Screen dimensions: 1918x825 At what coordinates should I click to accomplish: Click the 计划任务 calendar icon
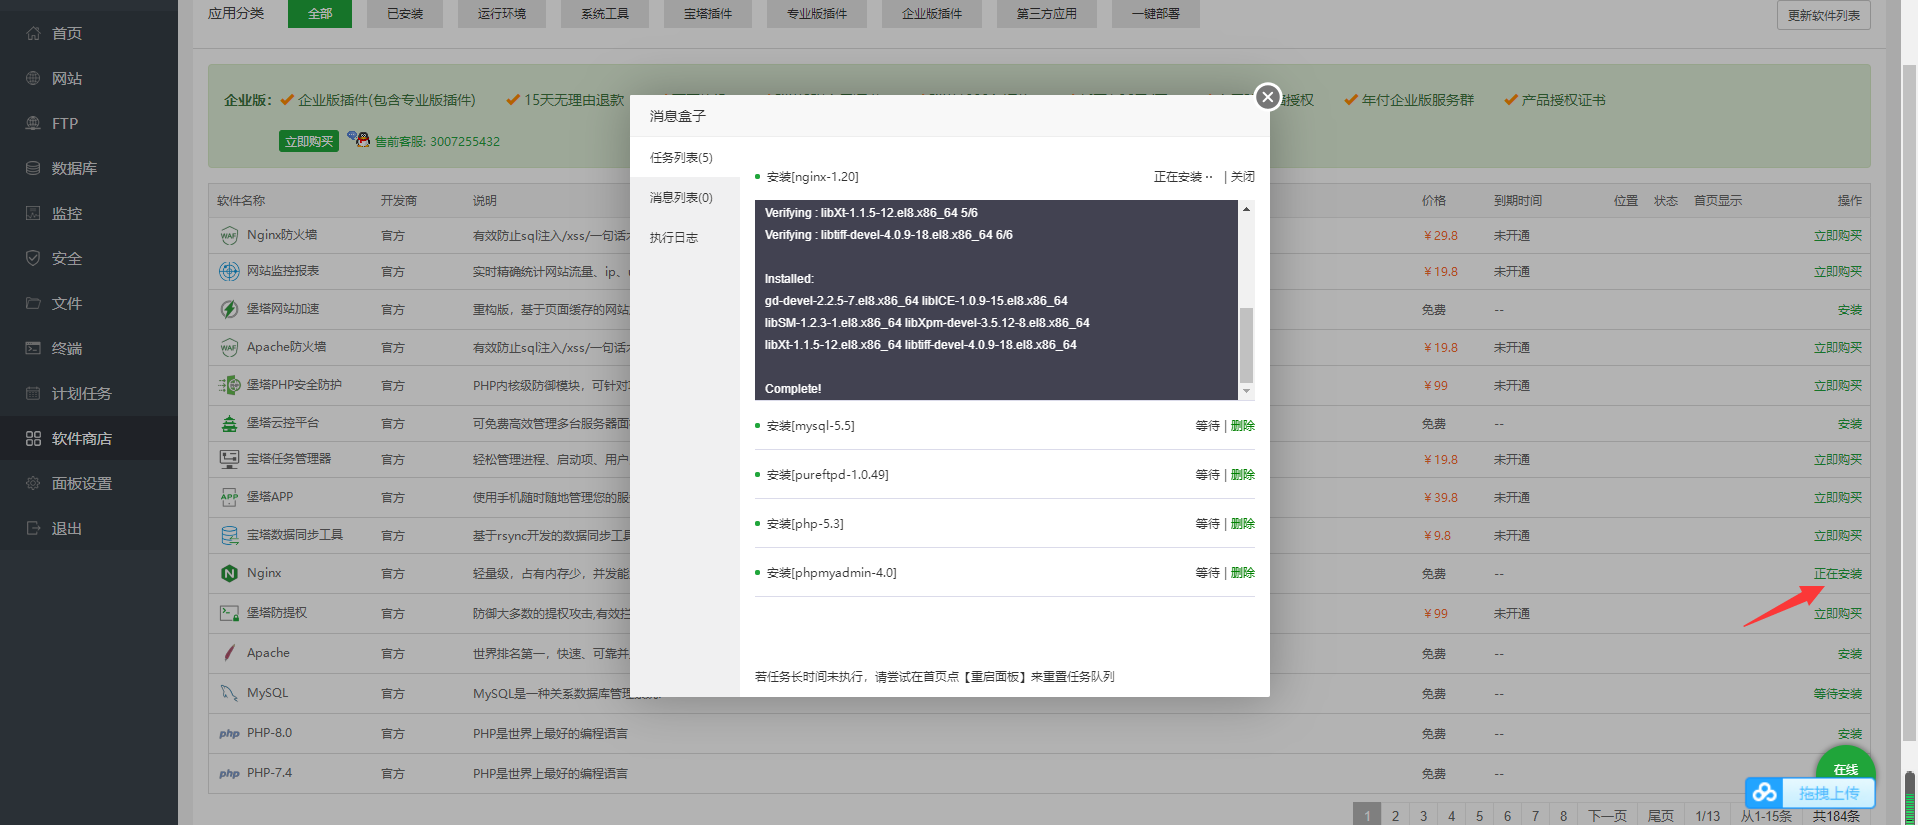coord(33,393)
